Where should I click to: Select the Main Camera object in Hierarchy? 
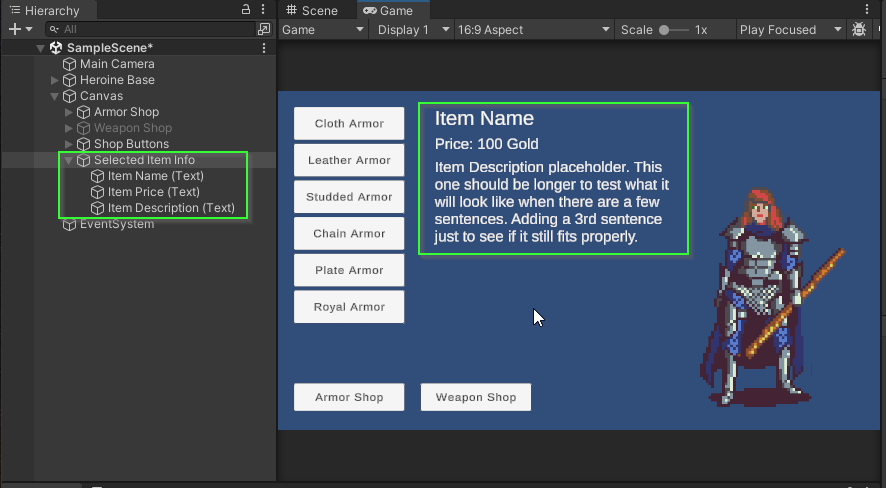116,64
